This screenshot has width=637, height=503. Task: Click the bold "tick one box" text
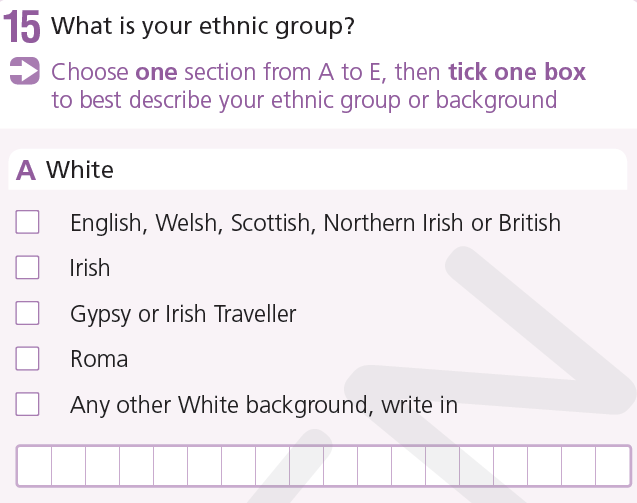click(x=516, y=72)
